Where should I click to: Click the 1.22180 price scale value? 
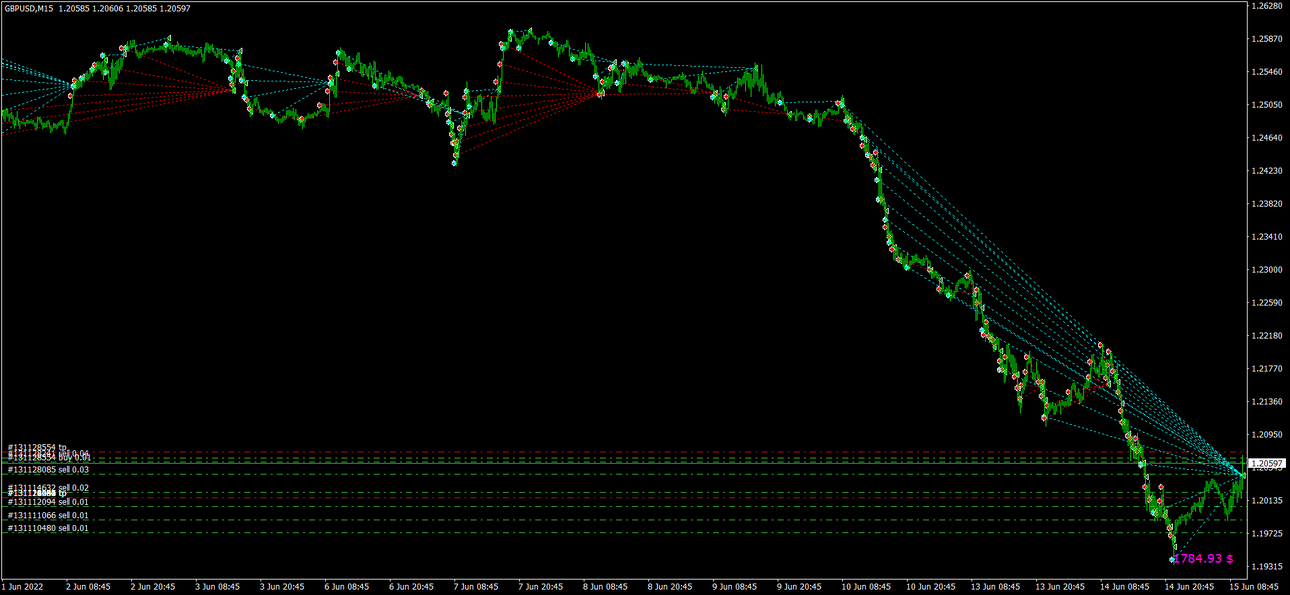pos(1266,336)
